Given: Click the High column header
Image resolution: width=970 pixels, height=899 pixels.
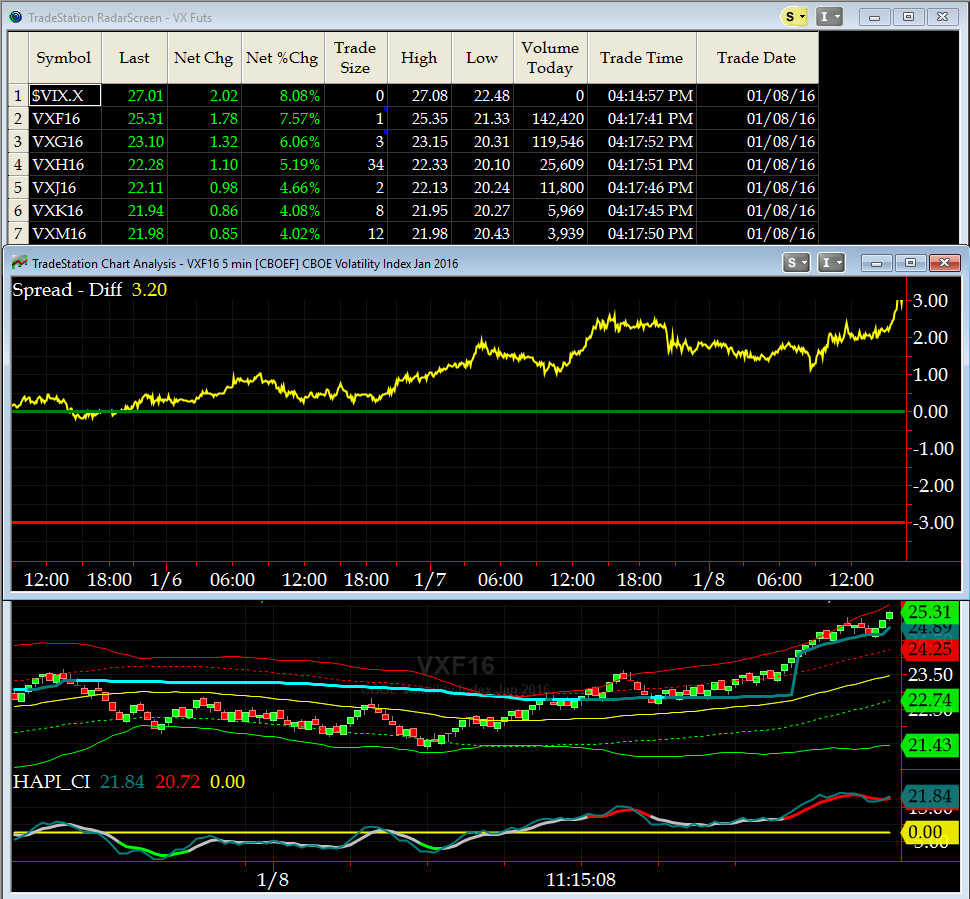Looking at the screenshot, I should (419, 58).
